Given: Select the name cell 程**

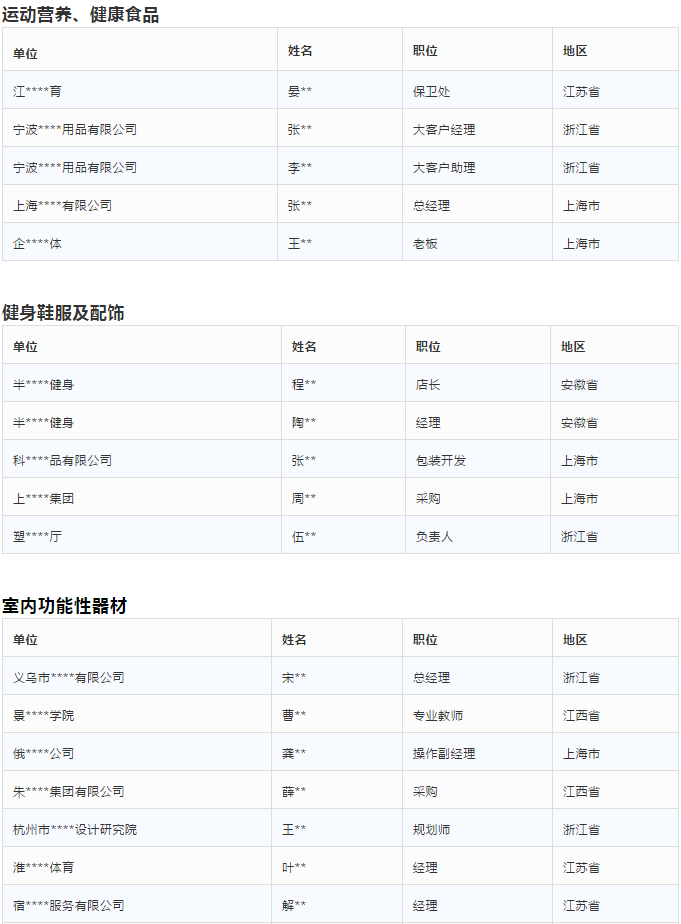Looking at the screenshot, I should [304, 384].
